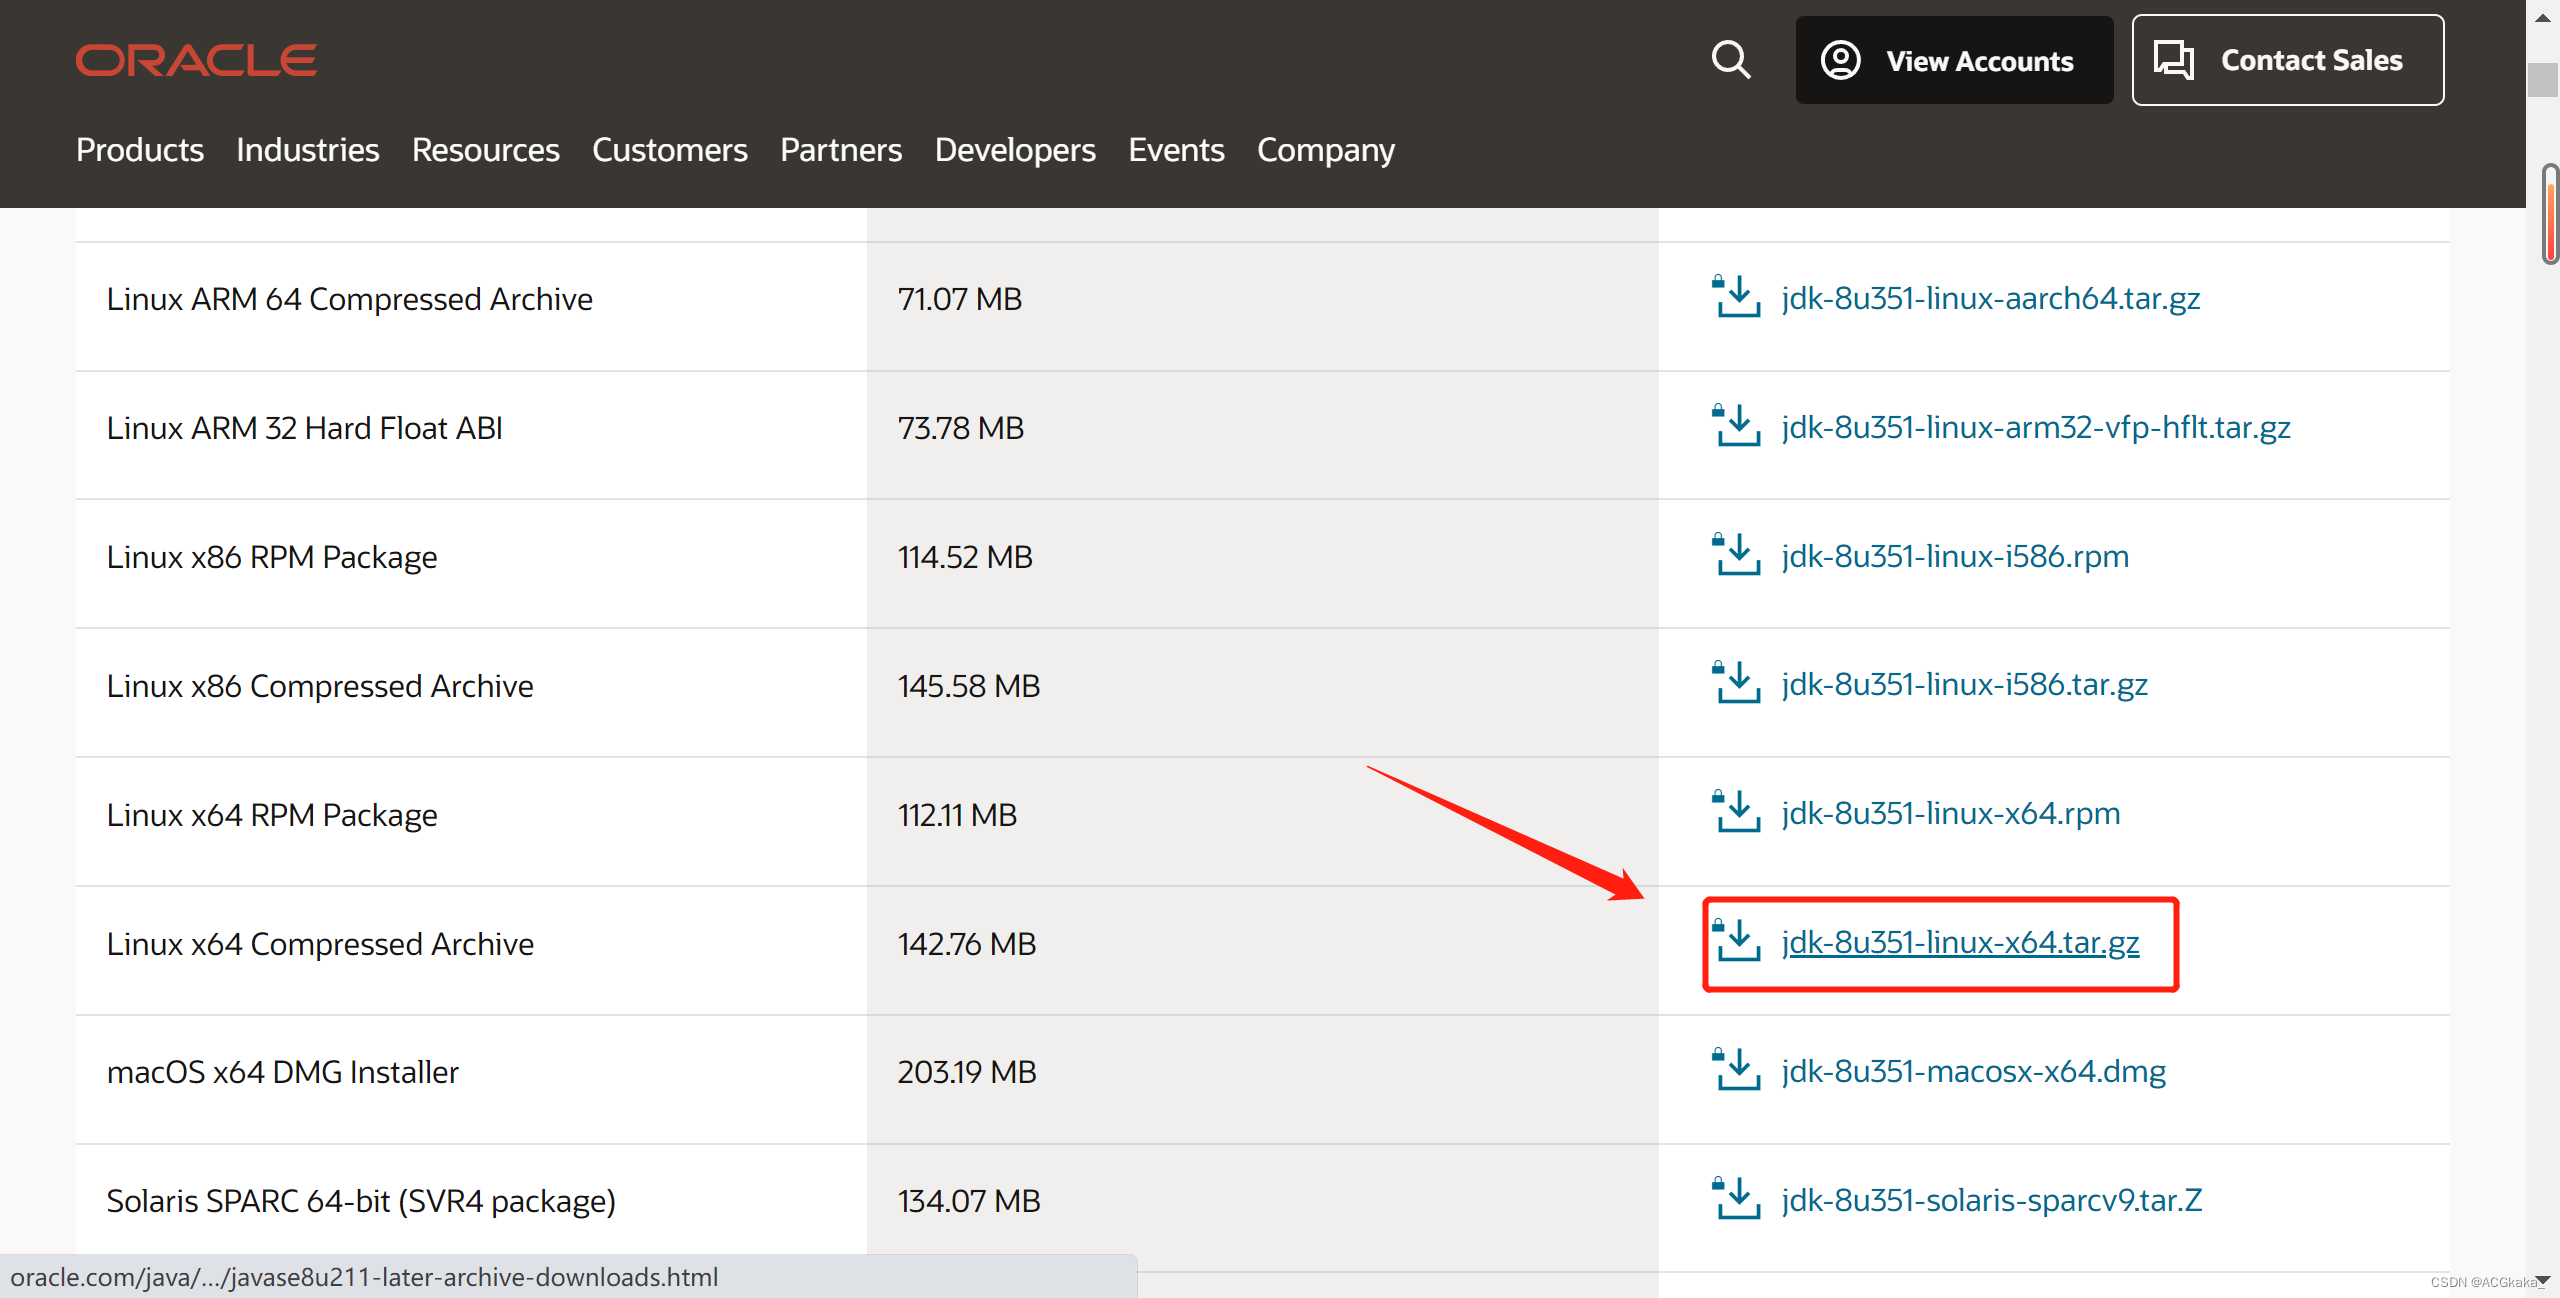Click download icon for jdk-8u351-linux-i586.tar.gz
The height and width of the screenshot is (1298, 2560).
1736,683
